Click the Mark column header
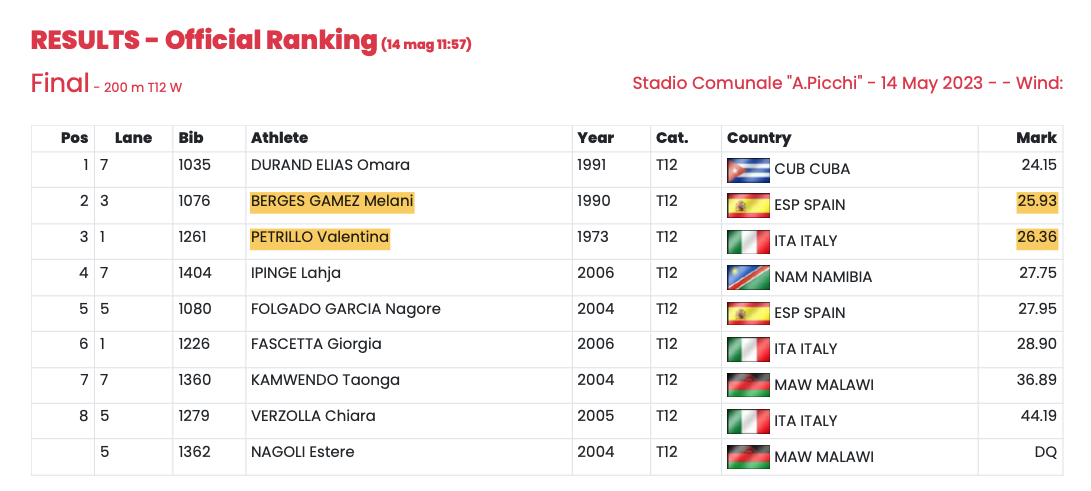The image size is (1091, 491). 1036,138
